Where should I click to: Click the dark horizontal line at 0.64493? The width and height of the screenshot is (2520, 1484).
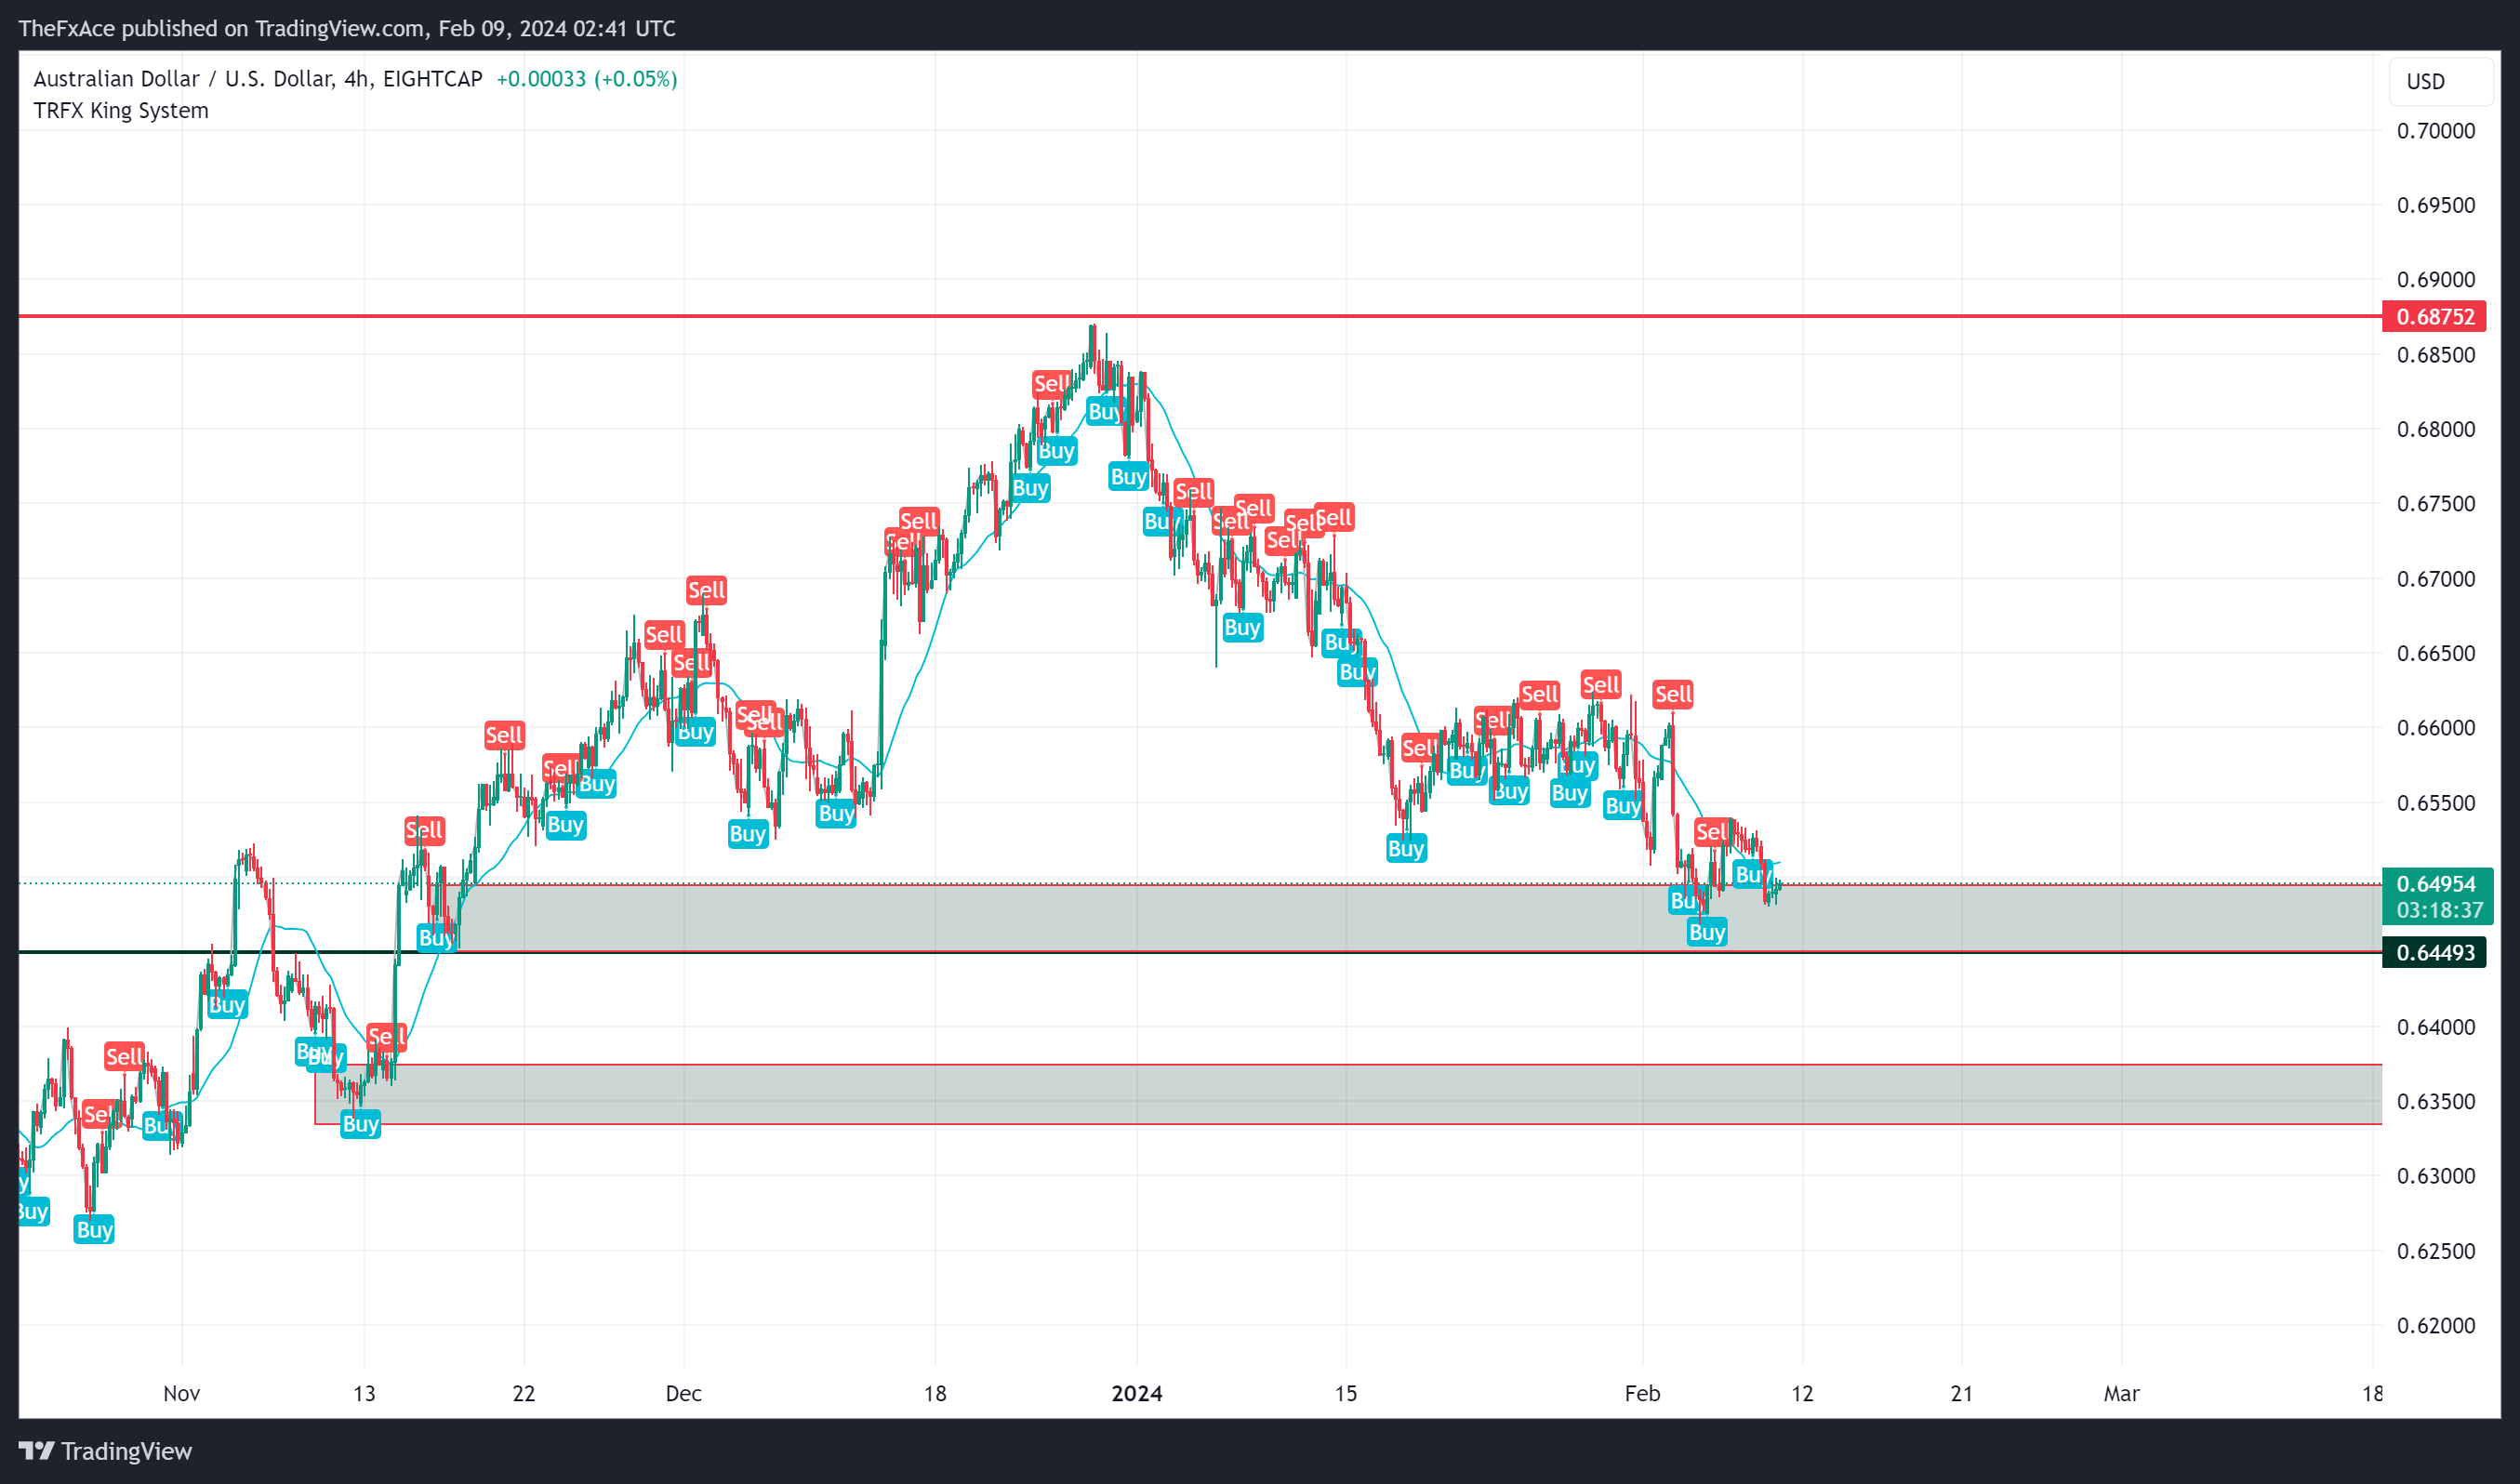coord(1200,952)
